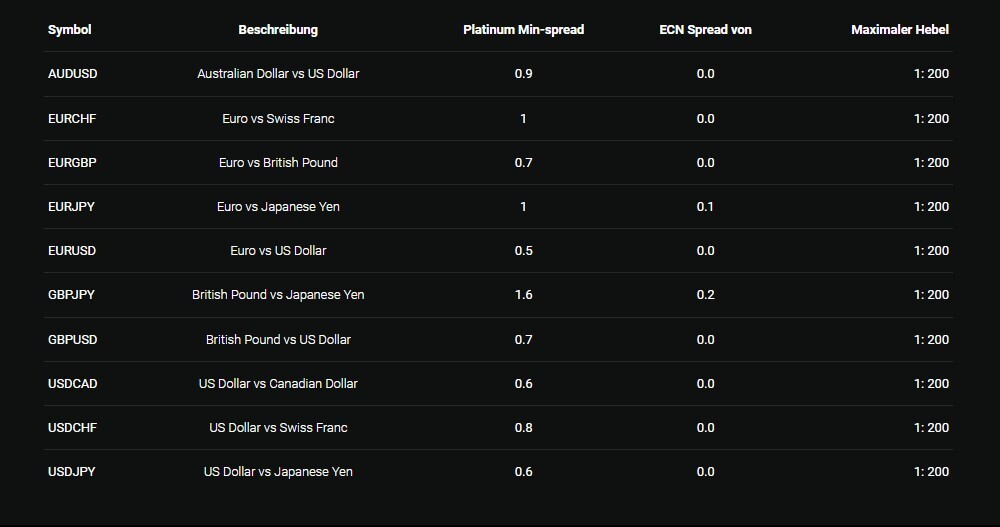Select the USDJPY symbol
This screenshot has width=1000, height=527.
(x=72, y=472)
